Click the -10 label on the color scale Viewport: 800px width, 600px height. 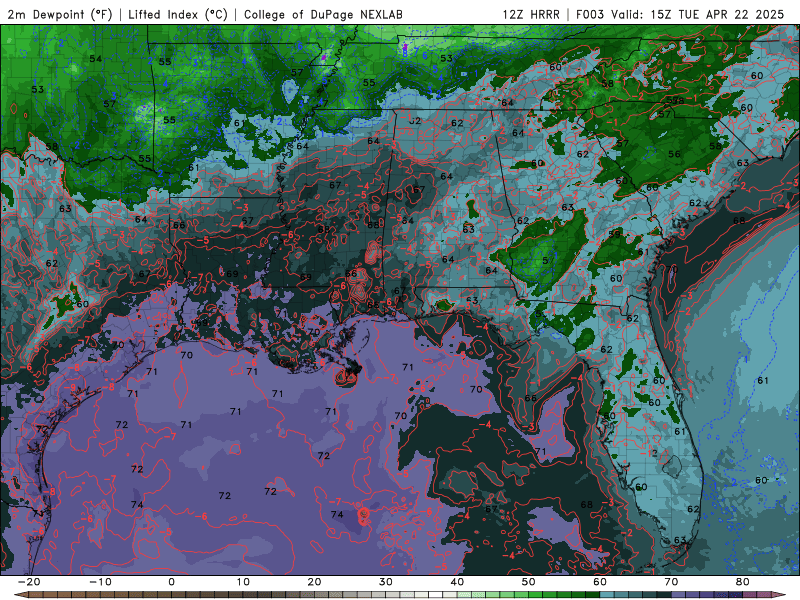coord(100,582)
